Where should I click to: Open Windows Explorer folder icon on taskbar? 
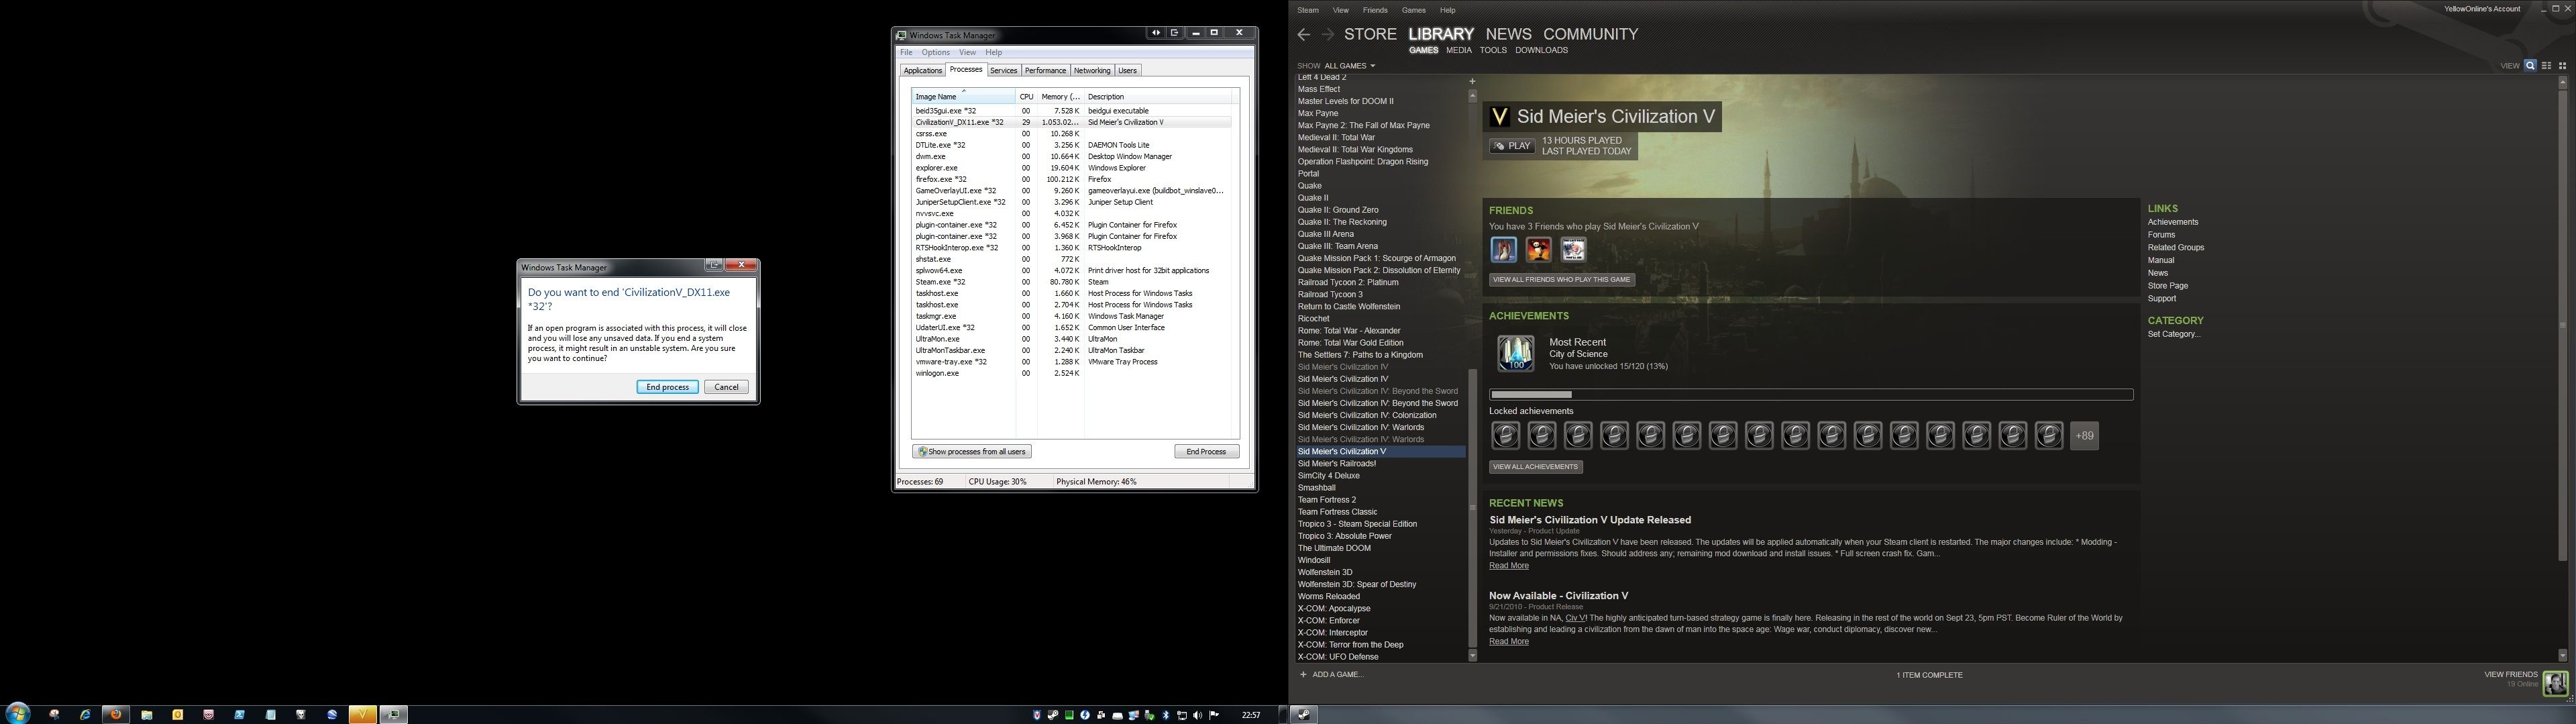[x=147, y=715]
